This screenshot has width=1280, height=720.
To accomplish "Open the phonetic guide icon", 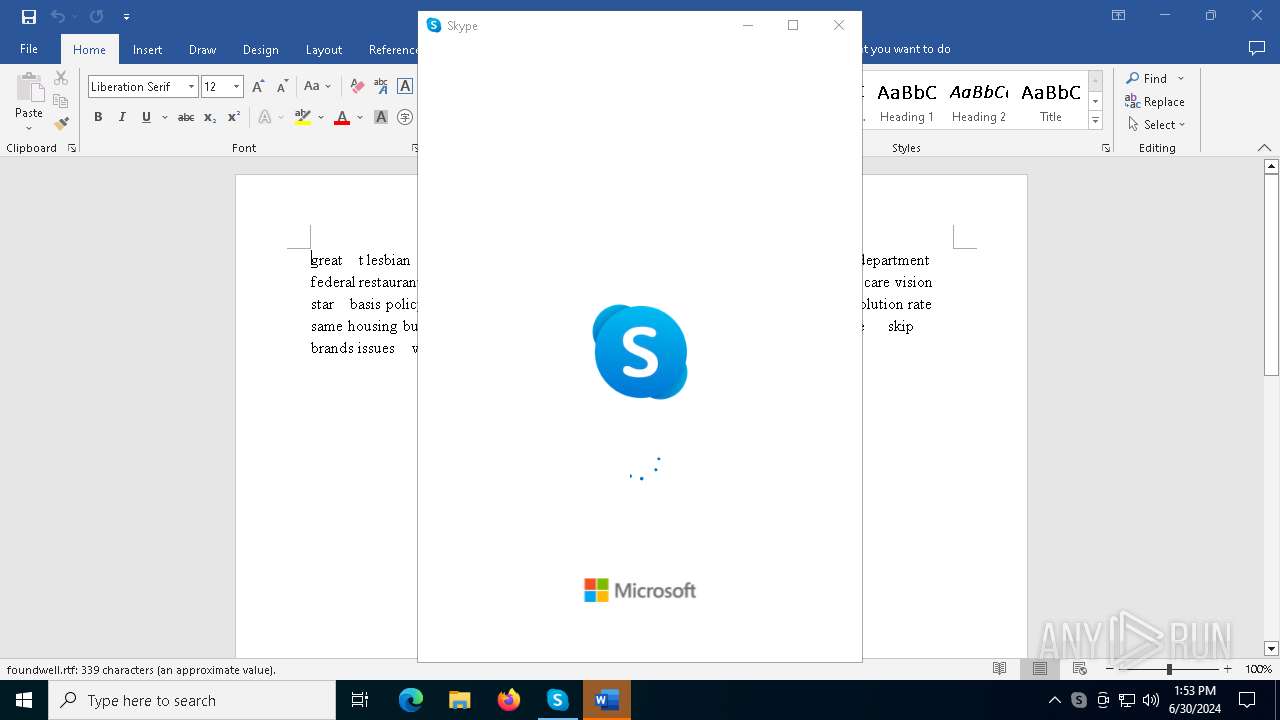I will point(381,87).
